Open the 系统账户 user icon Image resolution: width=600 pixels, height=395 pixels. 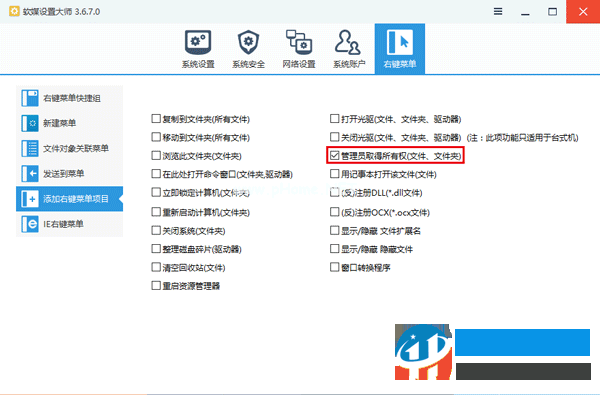coord(348,42)
